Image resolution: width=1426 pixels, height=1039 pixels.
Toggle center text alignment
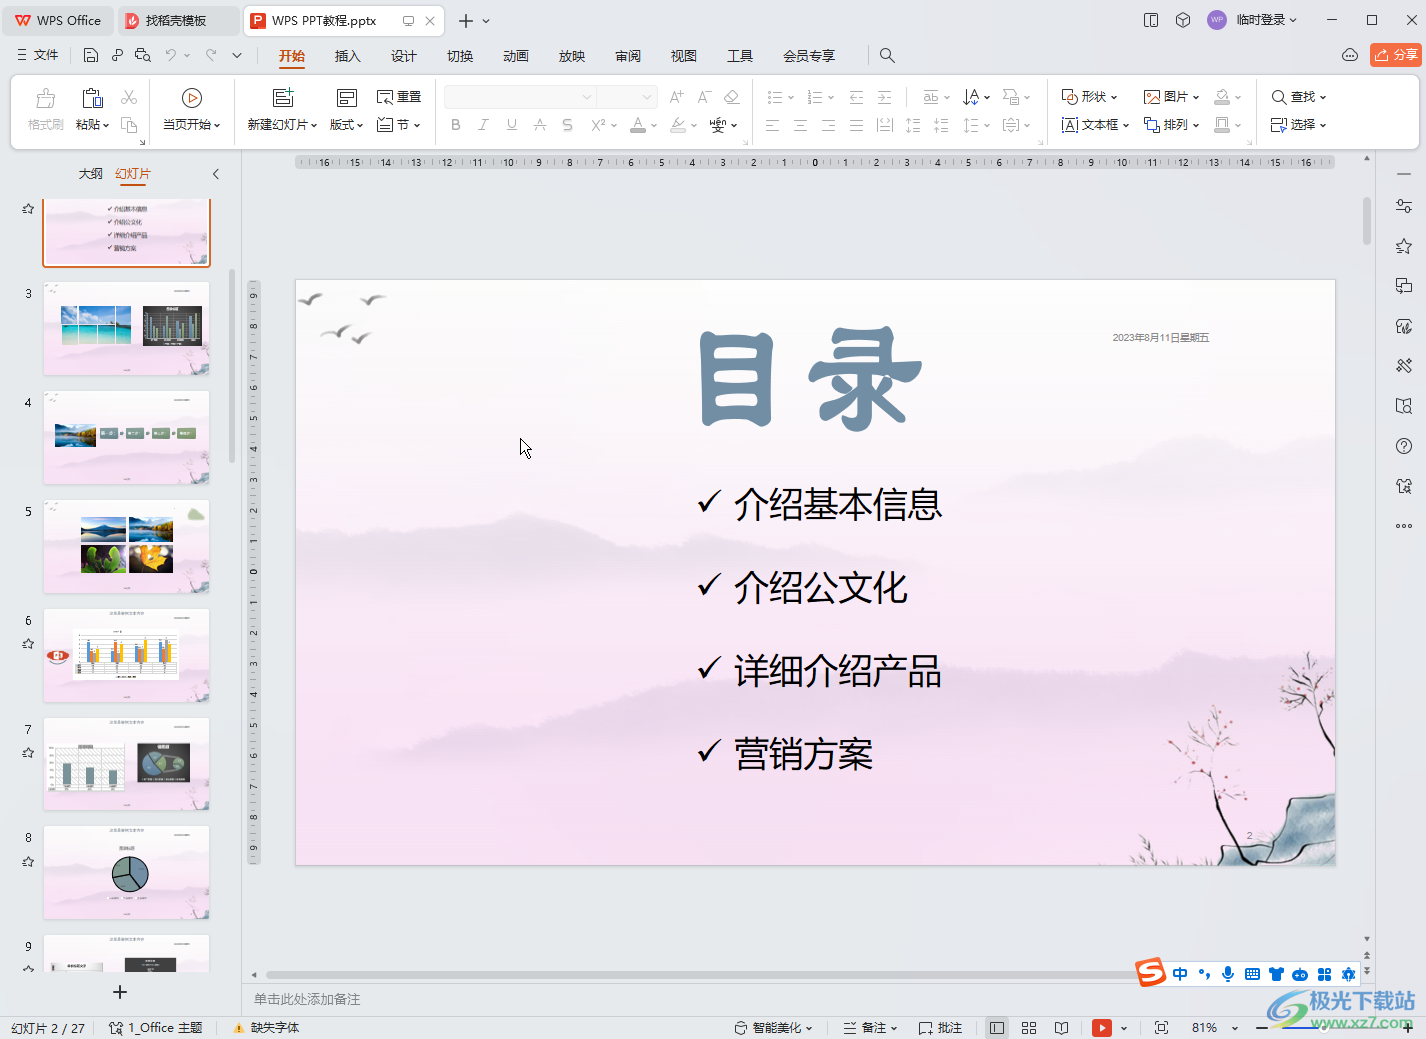point(800,125)
